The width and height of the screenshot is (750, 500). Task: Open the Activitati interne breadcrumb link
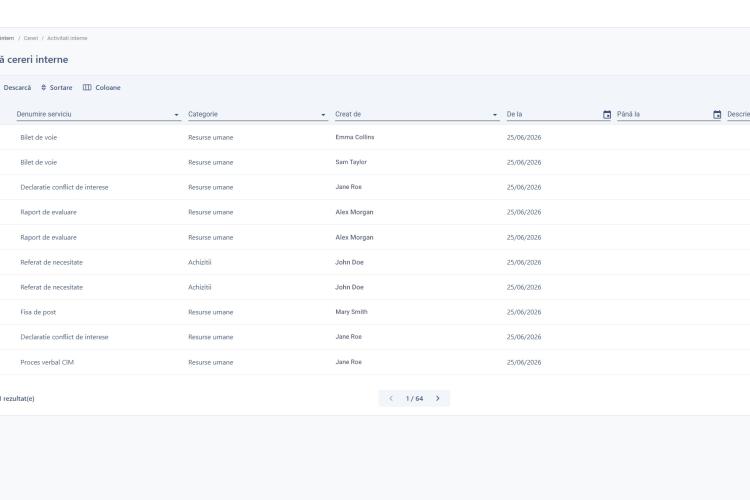click(67, 38)
